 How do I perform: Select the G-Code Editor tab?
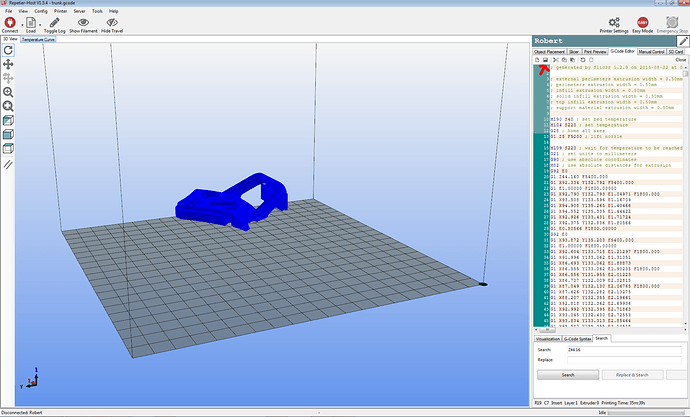623,51
